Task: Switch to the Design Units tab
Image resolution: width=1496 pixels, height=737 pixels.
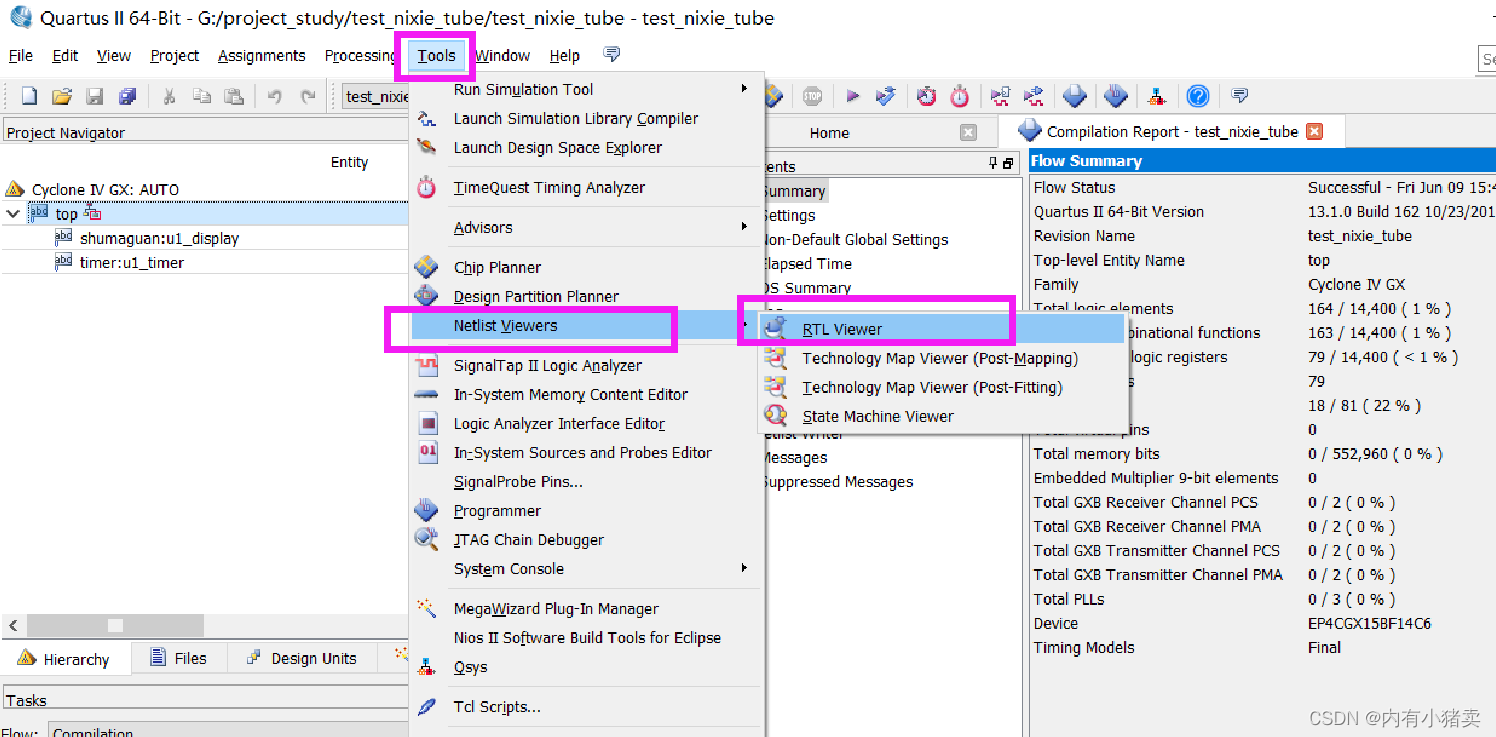Action: click(x=301, y=658)
